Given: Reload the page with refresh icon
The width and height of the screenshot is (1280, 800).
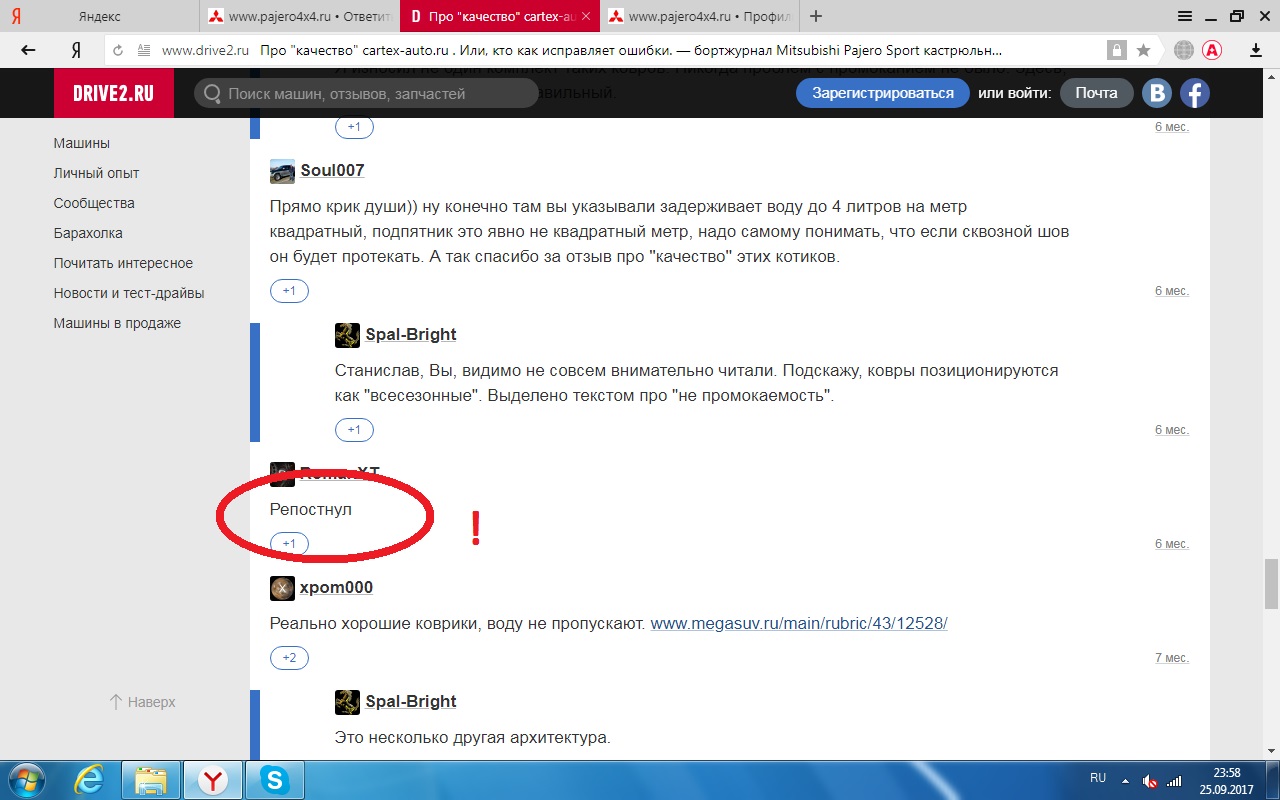Looking at the screenshot, I should click(x=118, y=50).
